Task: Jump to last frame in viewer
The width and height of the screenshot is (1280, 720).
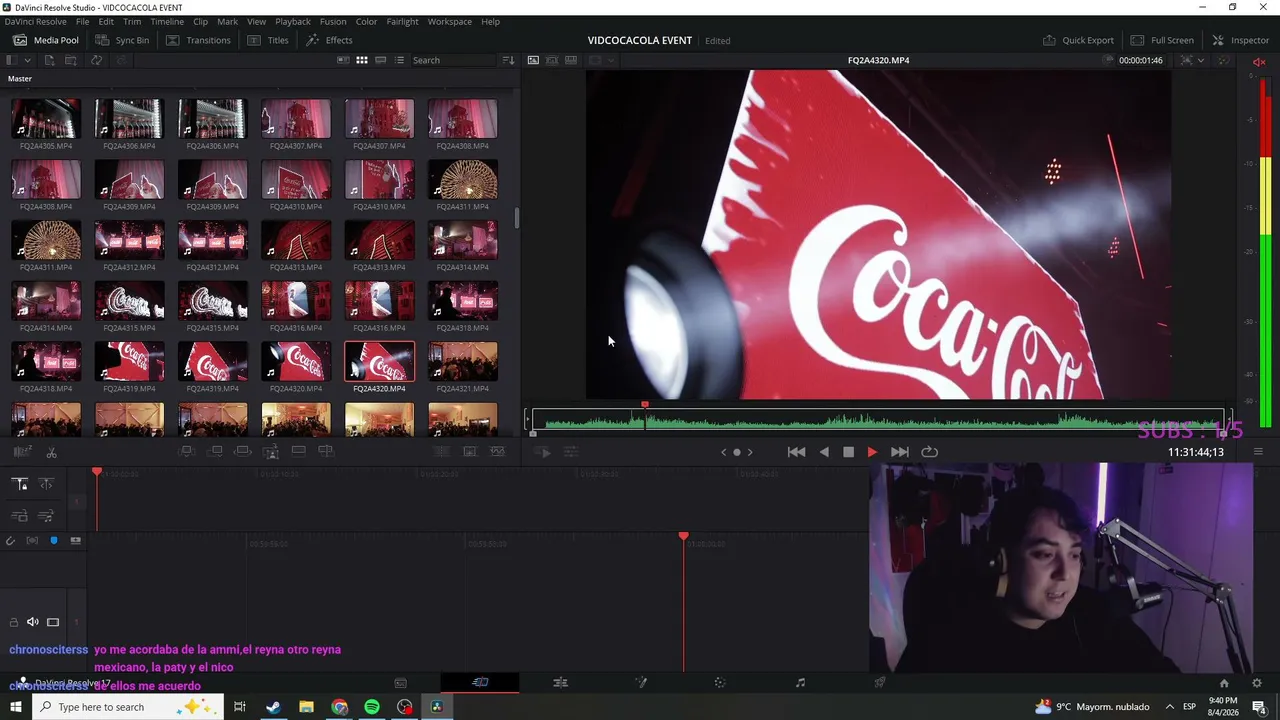Action: click(900, 452)
